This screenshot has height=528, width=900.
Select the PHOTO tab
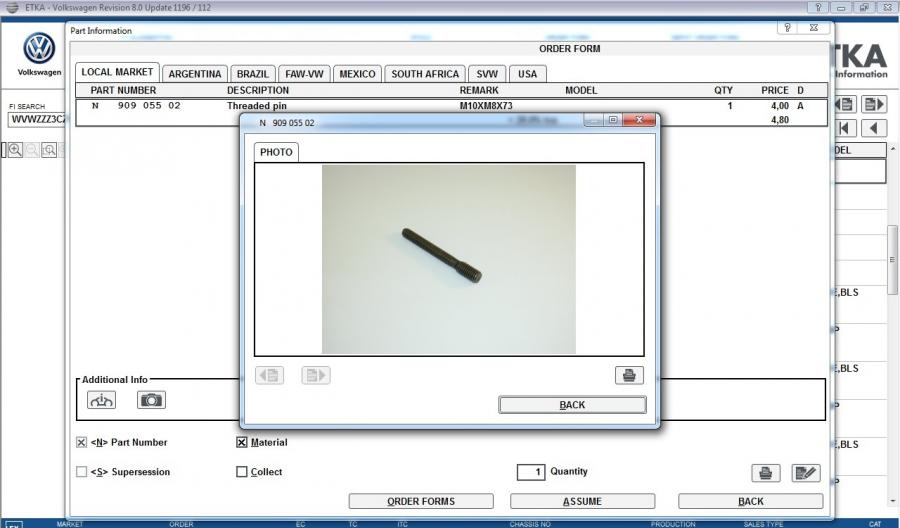[x=276, y=152]
